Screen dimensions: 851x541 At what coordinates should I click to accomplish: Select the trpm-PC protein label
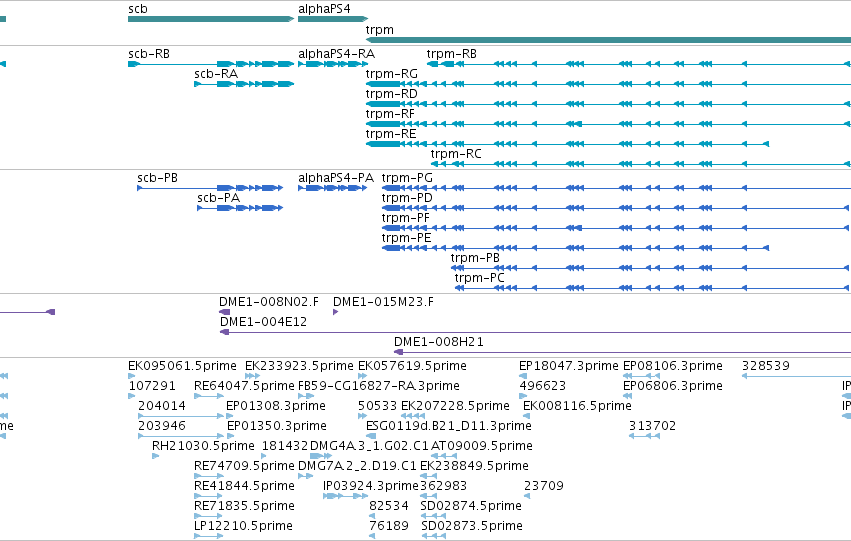[x=480, y=278]
